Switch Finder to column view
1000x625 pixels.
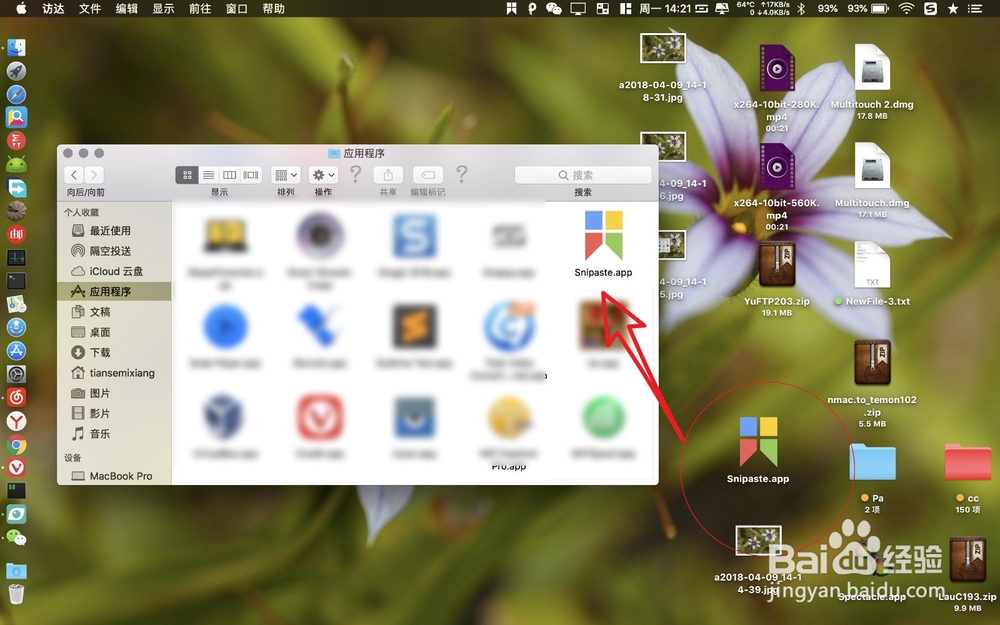230,175
